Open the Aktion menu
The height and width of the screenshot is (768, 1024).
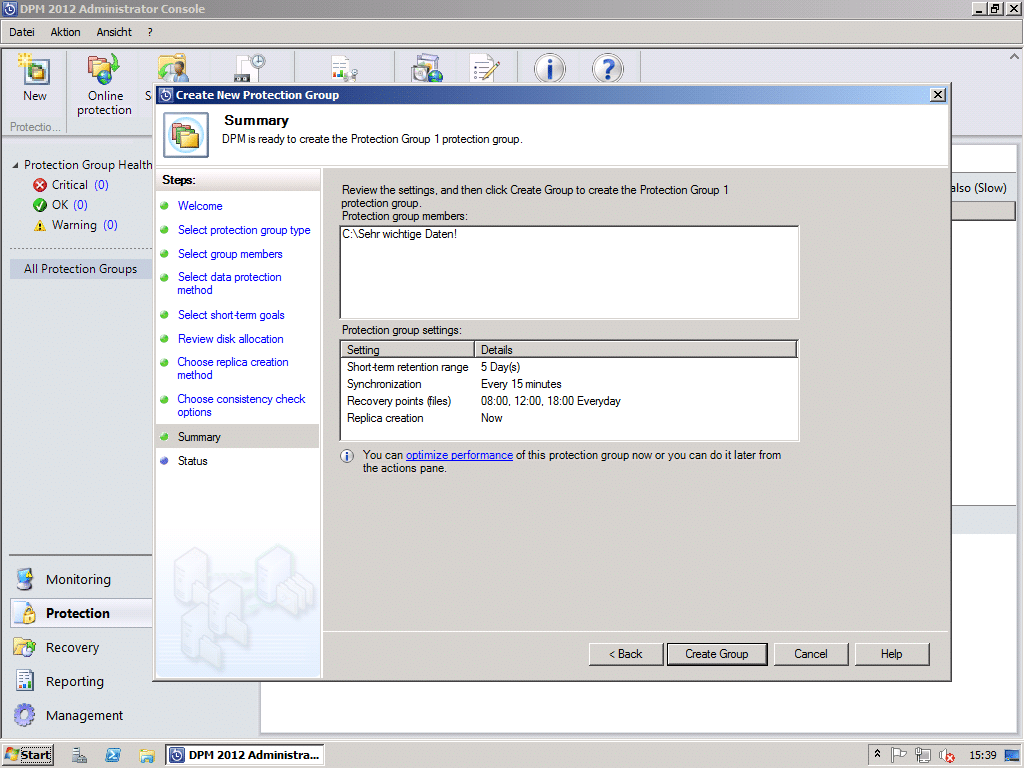(65, 32)
